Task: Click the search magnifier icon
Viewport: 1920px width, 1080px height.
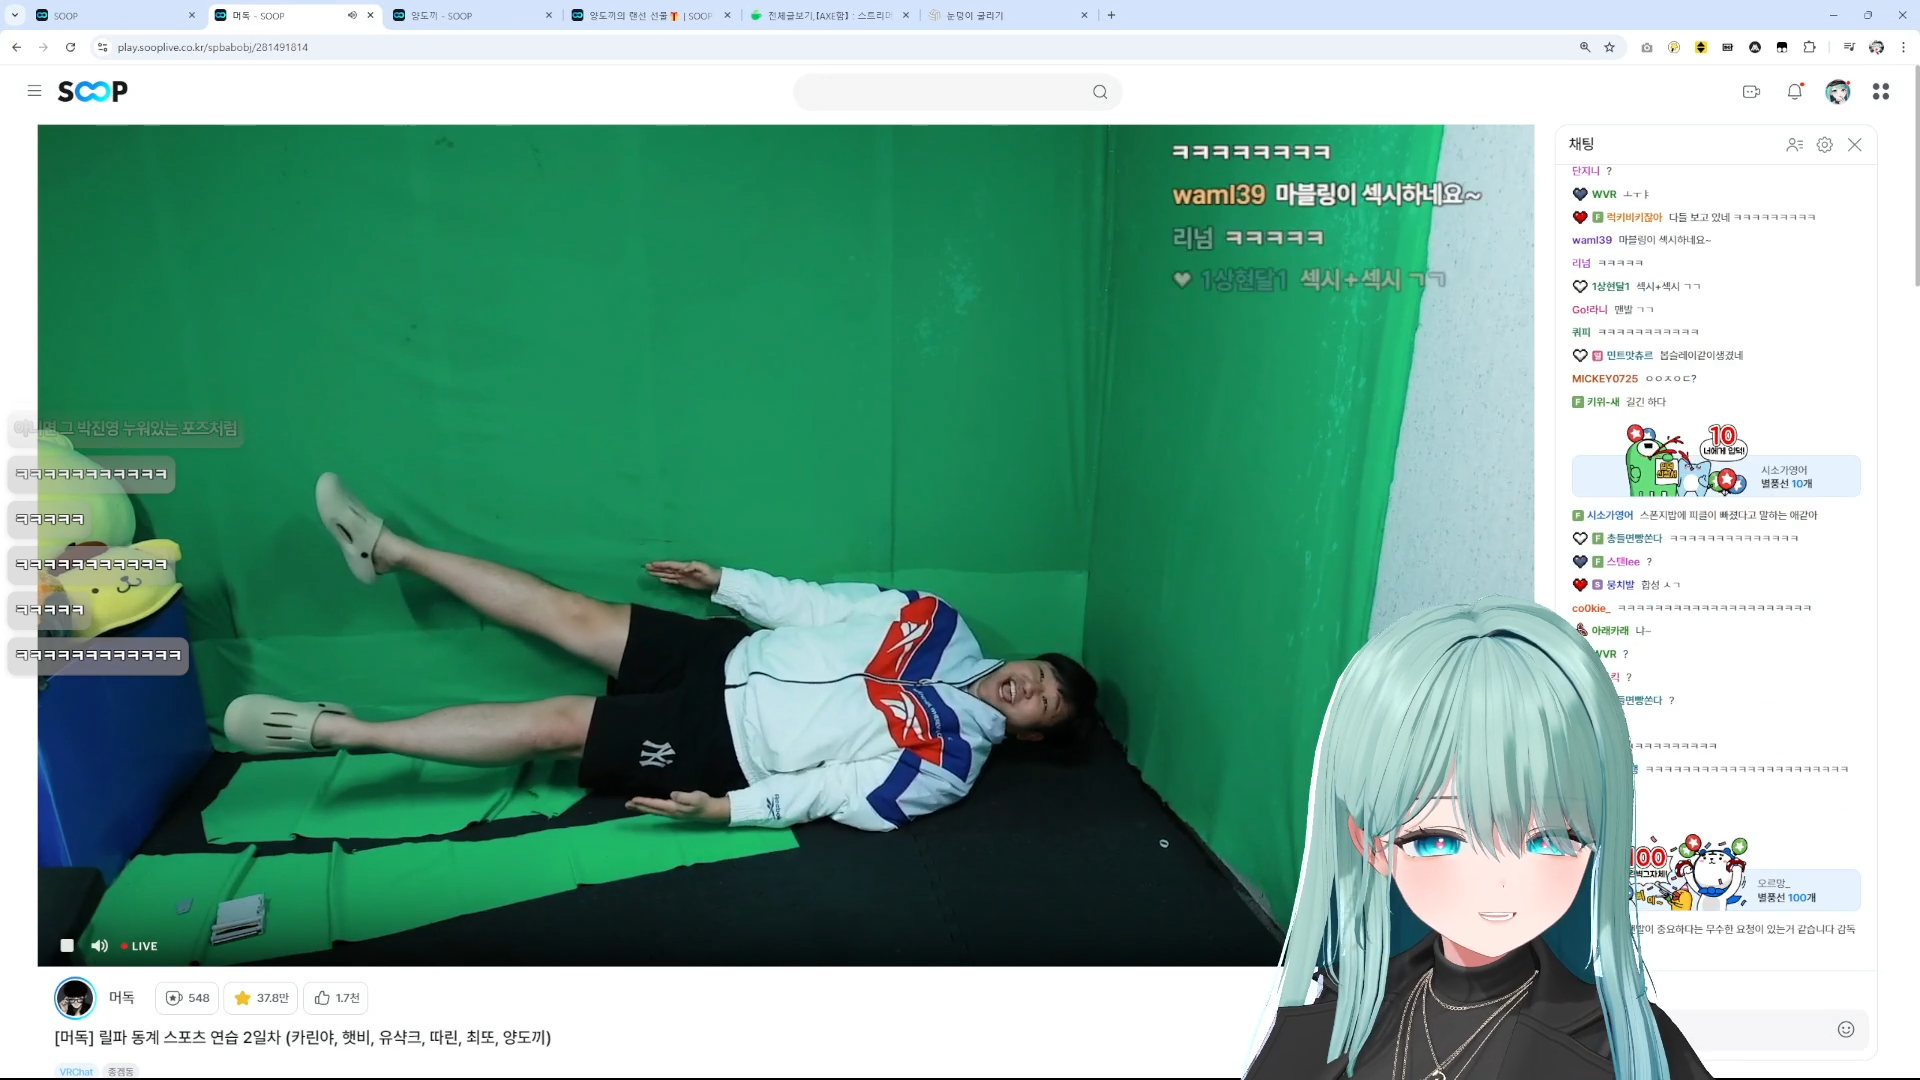Action: click(1100, 92)
